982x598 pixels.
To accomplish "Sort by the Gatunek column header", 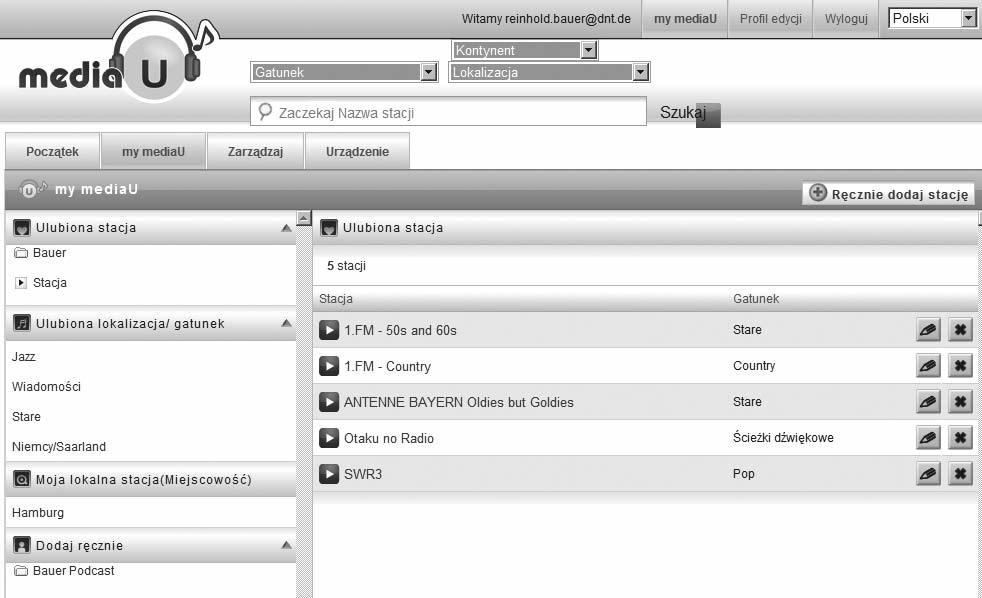I will [x=756, y=299].
